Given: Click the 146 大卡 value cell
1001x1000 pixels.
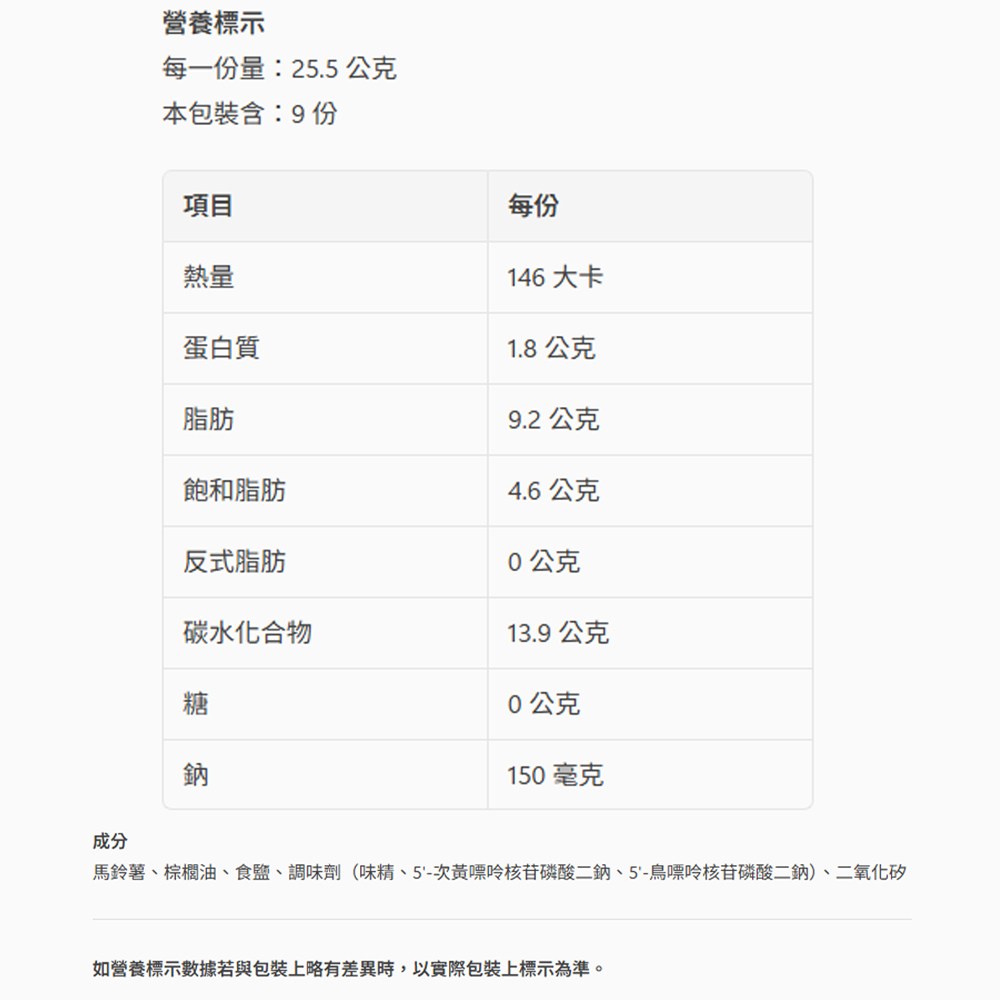Looking at the screenshot, I should (554, 277).
